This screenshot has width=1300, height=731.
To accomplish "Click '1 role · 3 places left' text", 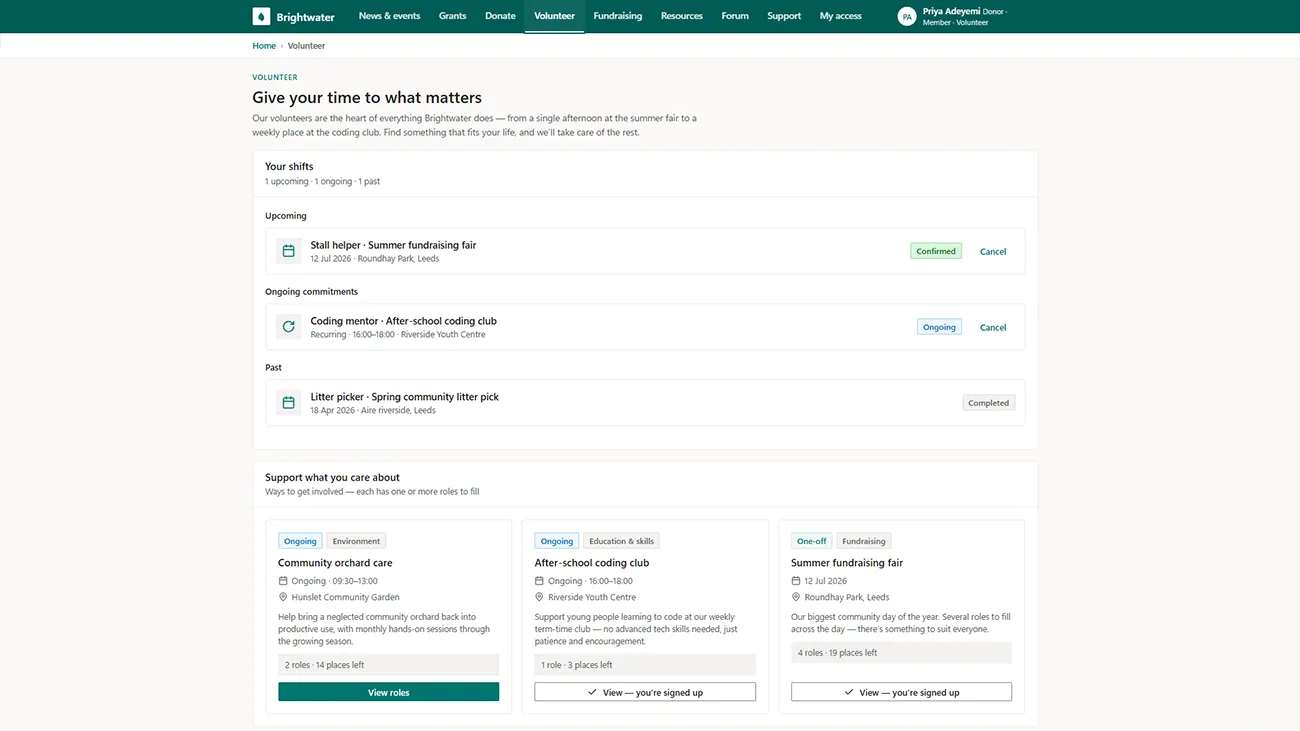I will 577,665.
